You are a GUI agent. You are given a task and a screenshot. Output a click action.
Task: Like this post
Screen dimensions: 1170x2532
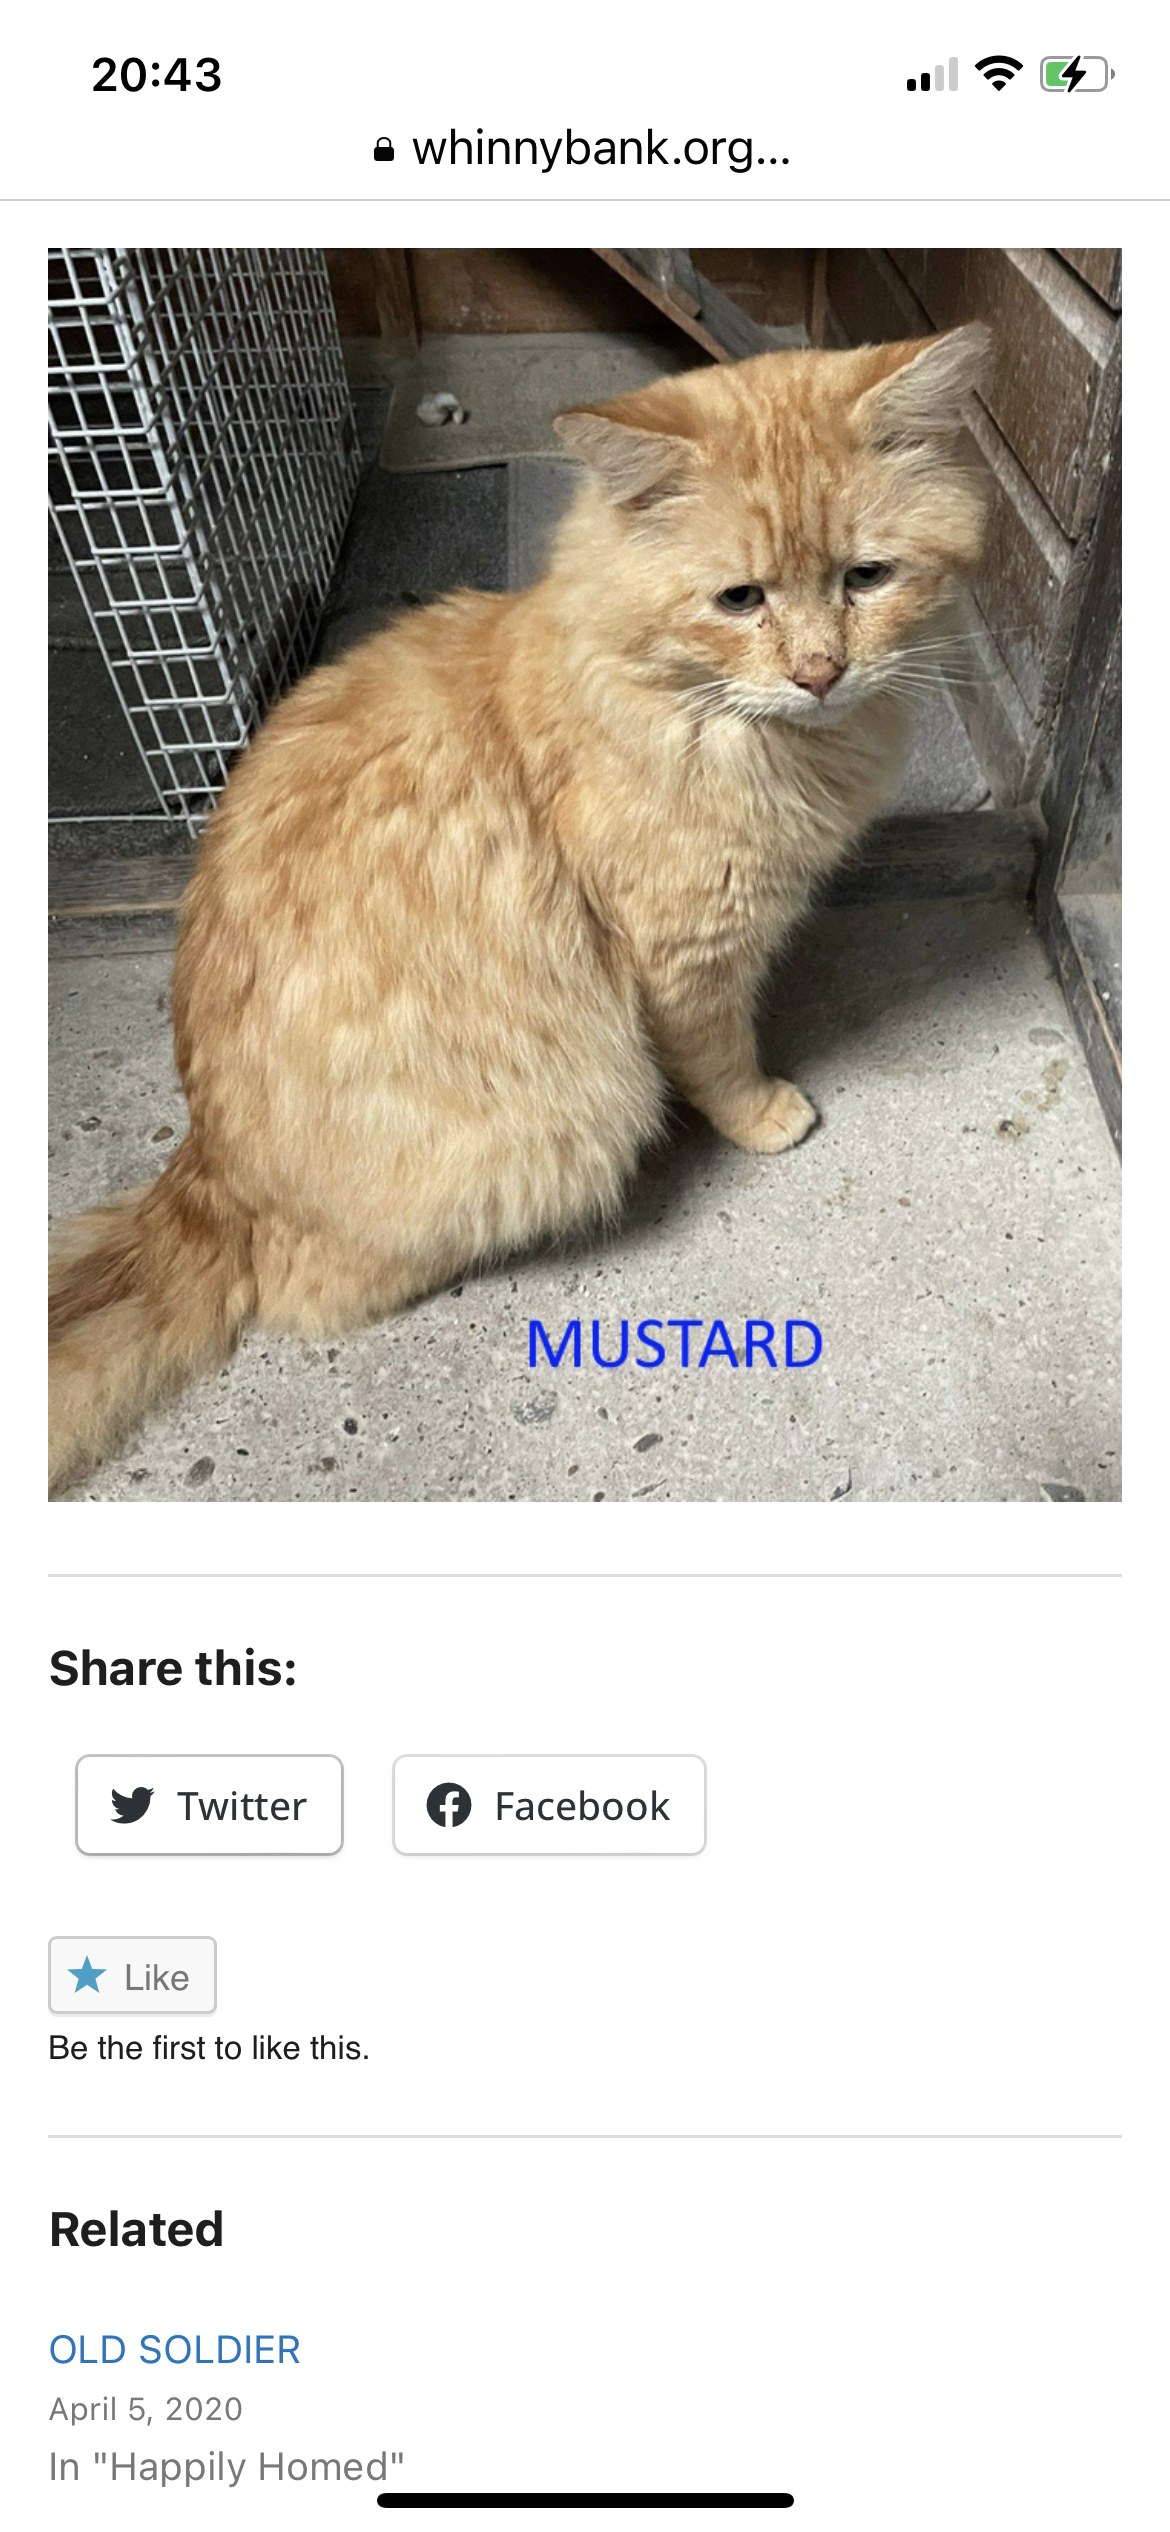click(132, 1975)
